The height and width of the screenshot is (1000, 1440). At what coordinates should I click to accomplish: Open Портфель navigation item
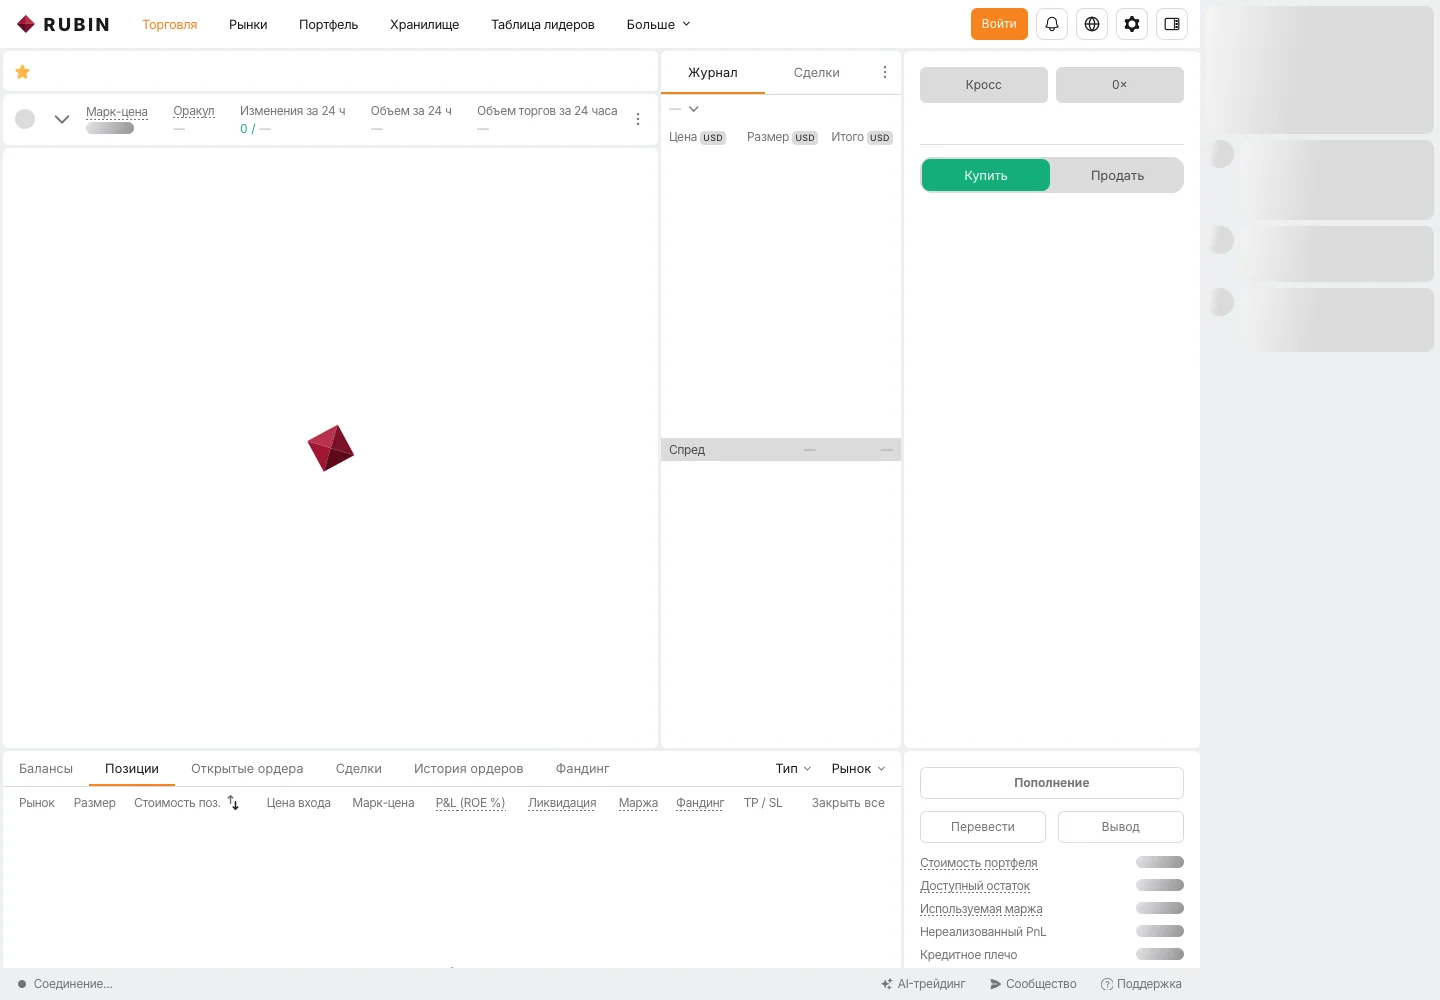tap(328, 24)
